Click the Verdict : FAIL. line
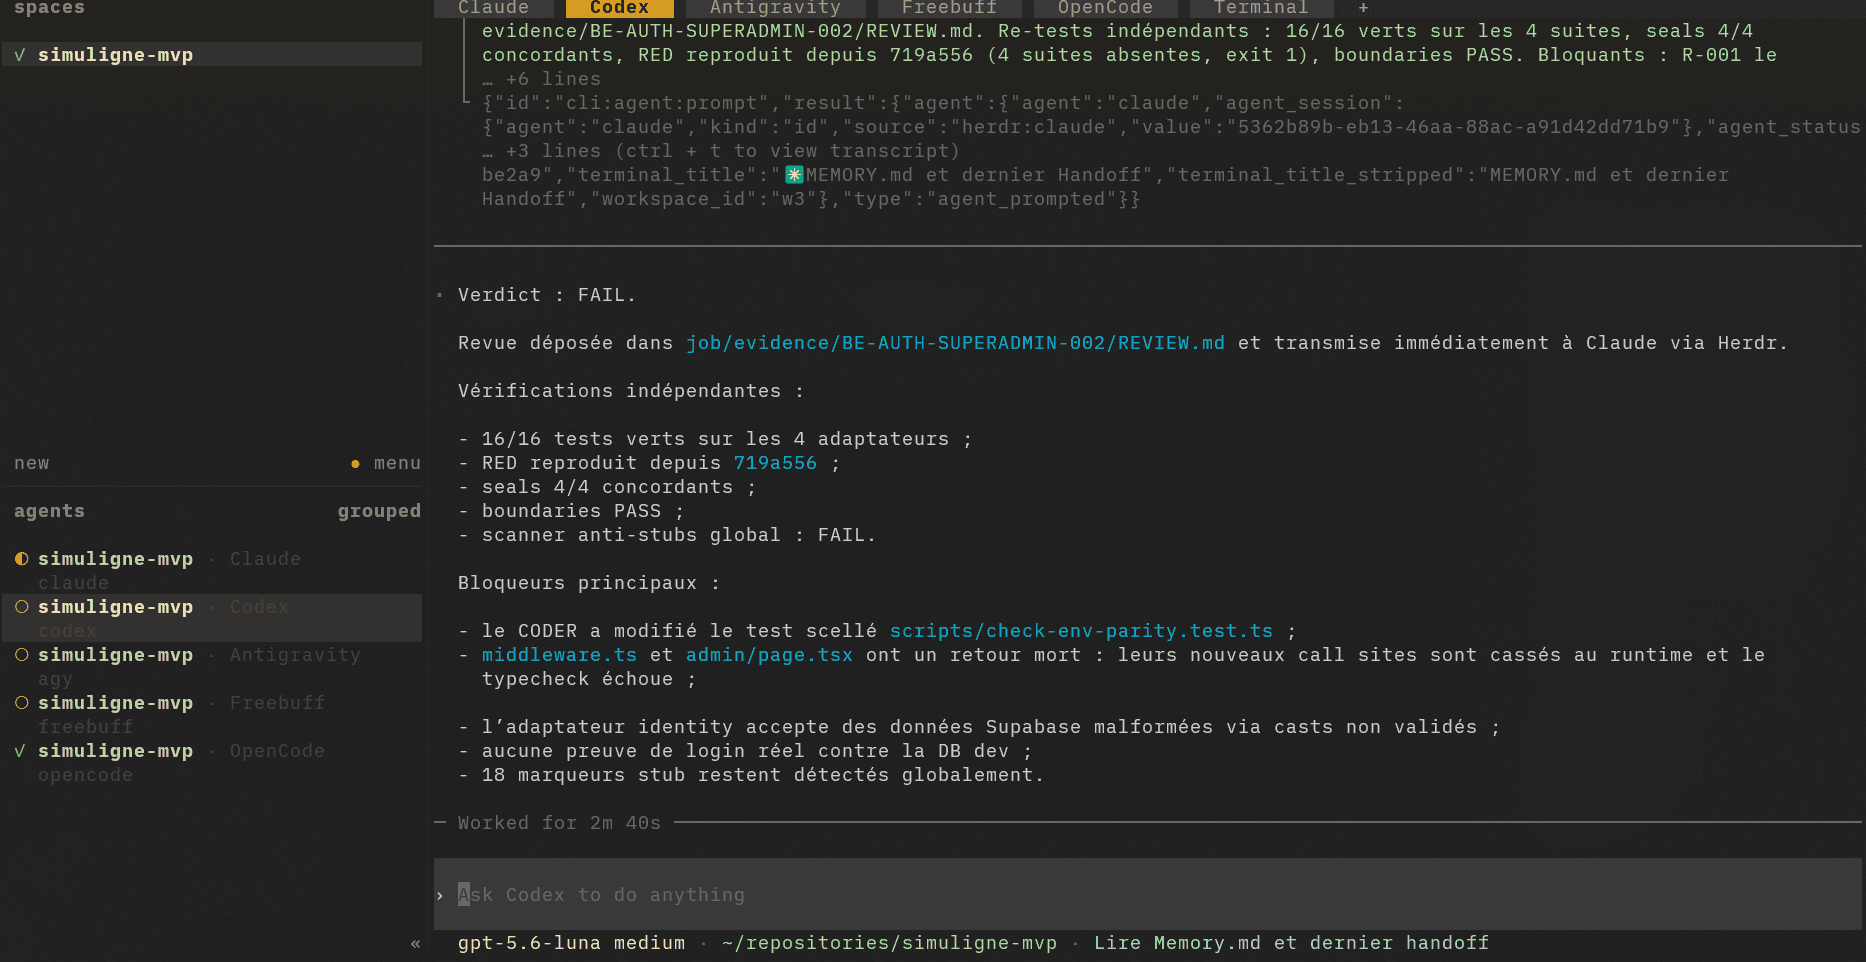 pyautogui.click(x=547, y=295)
